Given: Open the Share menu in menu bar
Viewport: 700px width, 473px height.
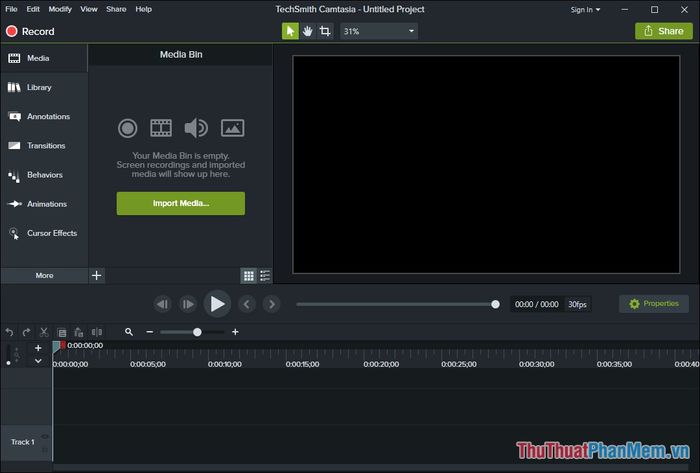Looking at the screenshot, I should 116,9.
